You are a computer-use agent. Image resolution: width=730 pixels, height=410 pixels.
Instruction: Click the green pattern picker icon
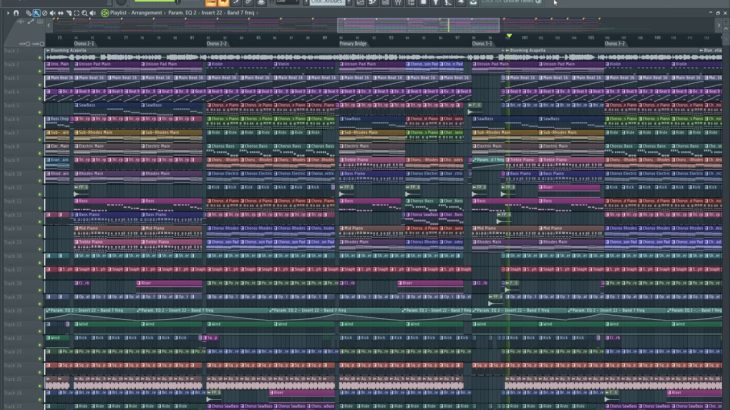(105, 13)
